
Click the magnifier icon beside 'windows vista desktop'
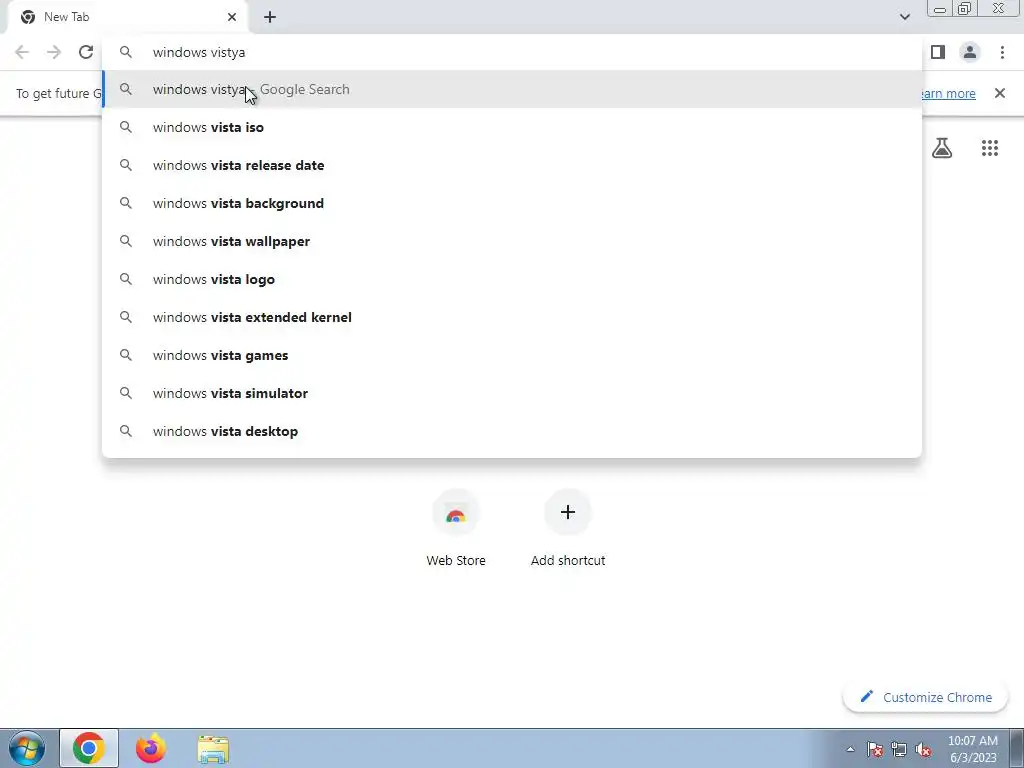pyautogui.click(x=126, y=431)
